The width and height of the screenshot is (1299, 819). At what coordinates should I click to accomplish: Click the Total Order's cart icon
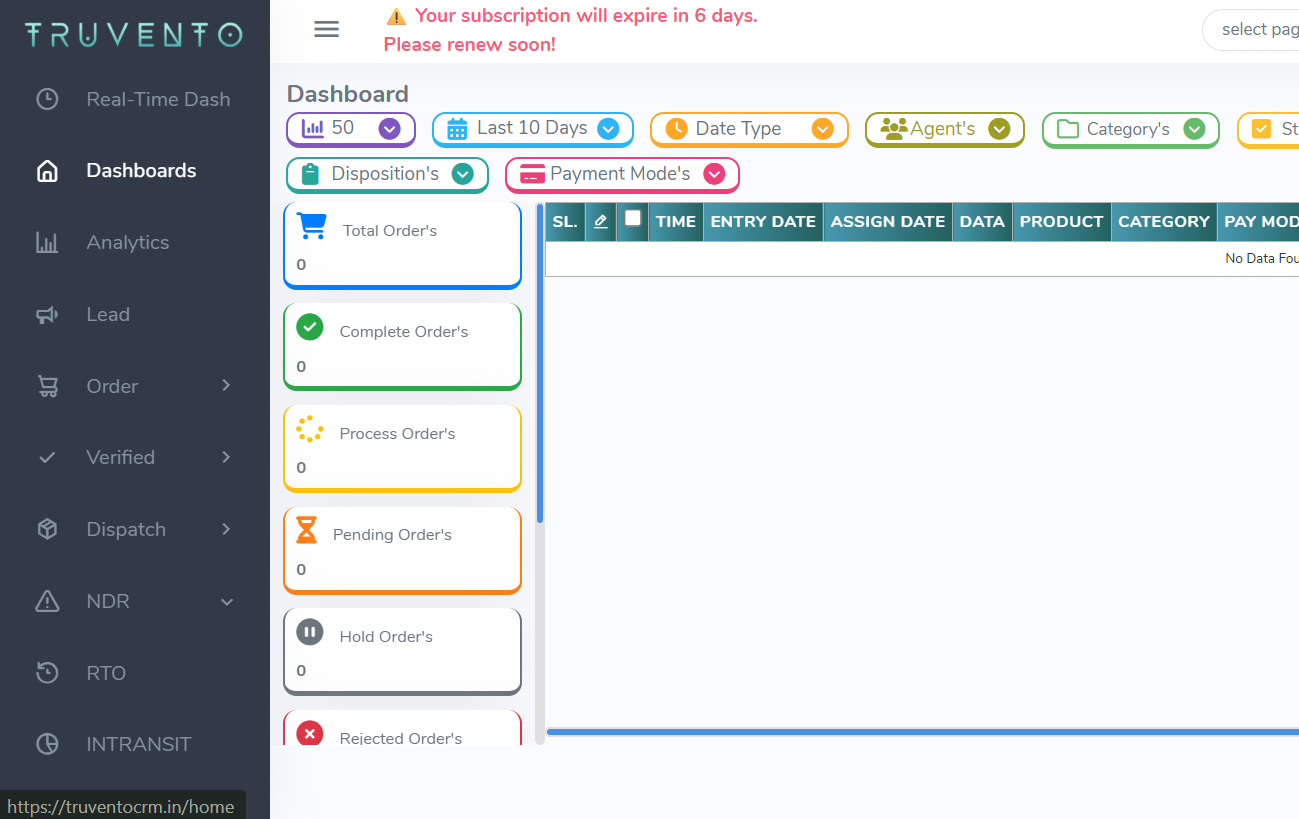tap(311, 227)
